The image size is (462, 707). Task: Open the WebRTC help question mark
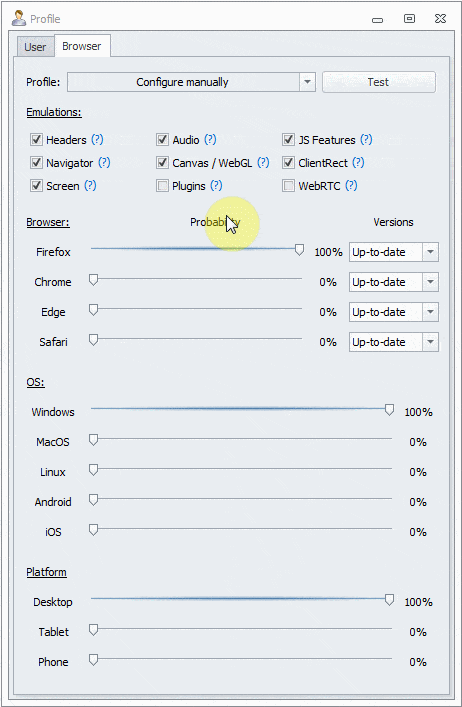(x=352, y=186)
